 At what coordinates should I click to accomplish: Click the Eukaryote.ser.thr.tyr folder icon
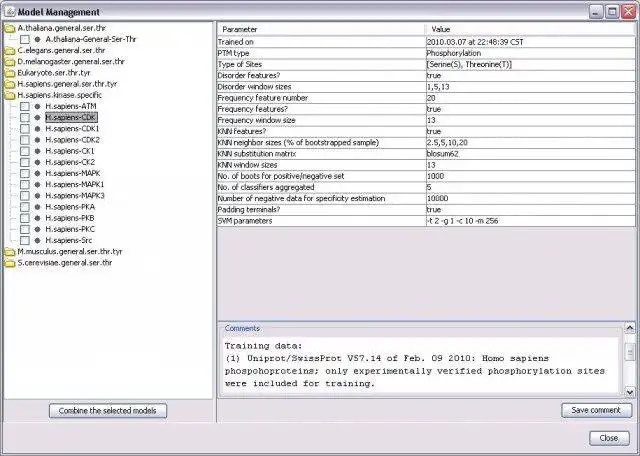[9, 73]
